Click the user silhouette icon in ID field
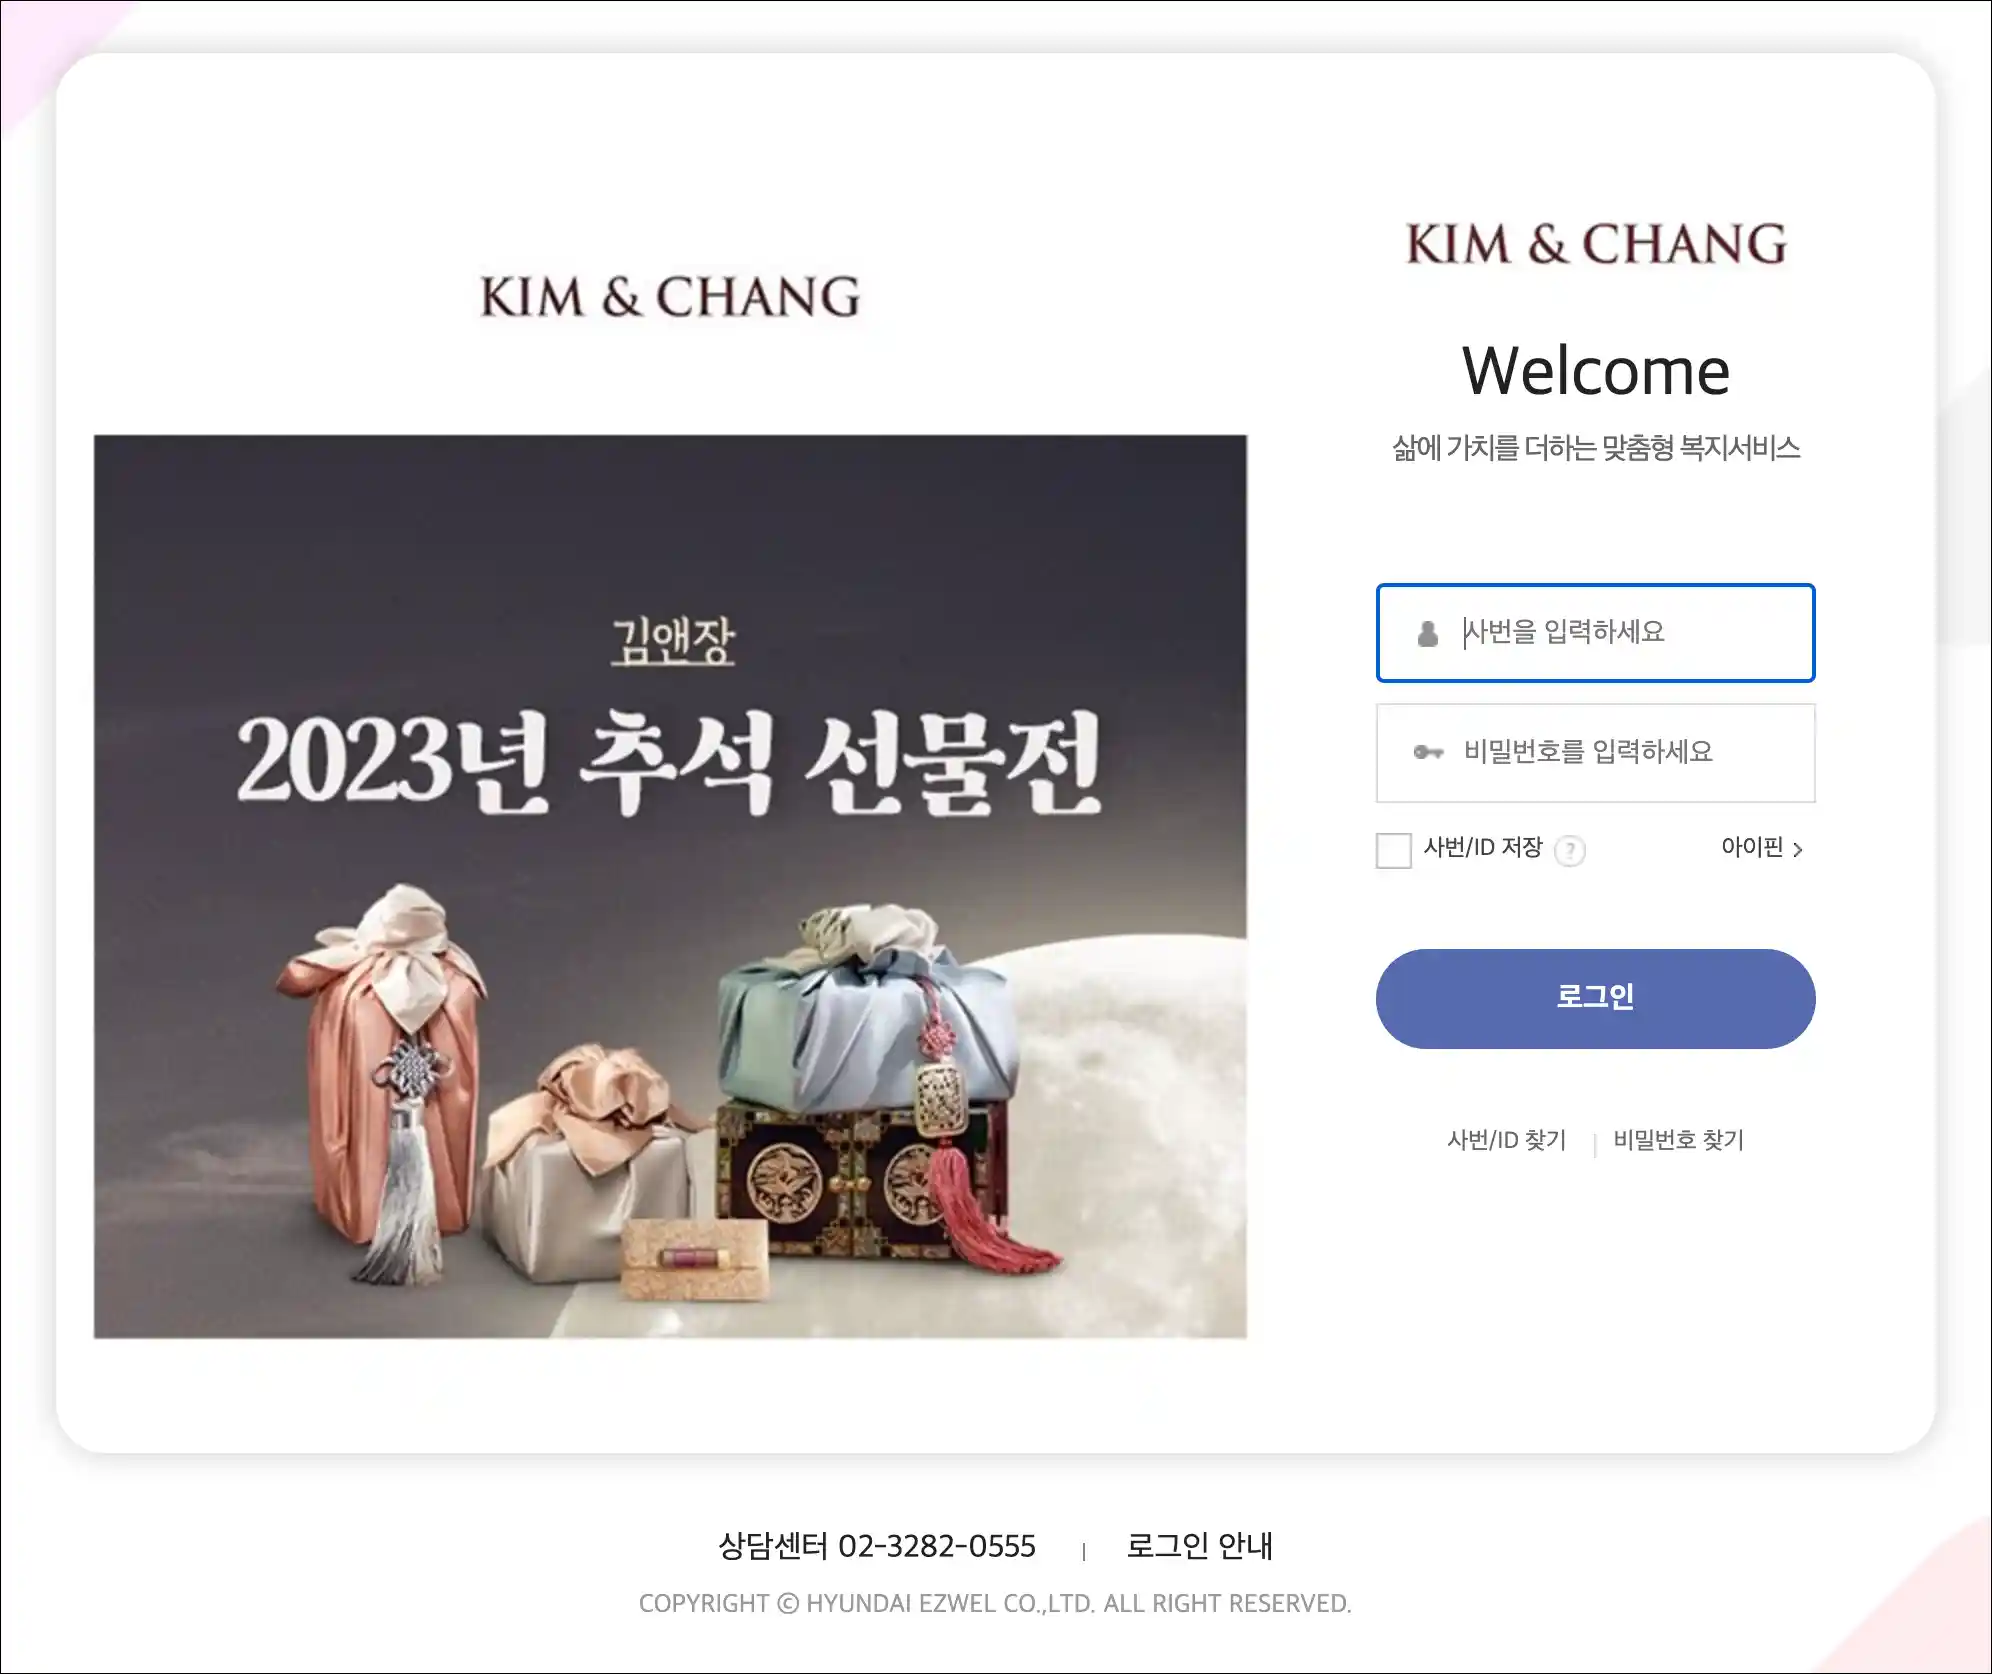1992x1674 pixels. (x=1428, y=633)
